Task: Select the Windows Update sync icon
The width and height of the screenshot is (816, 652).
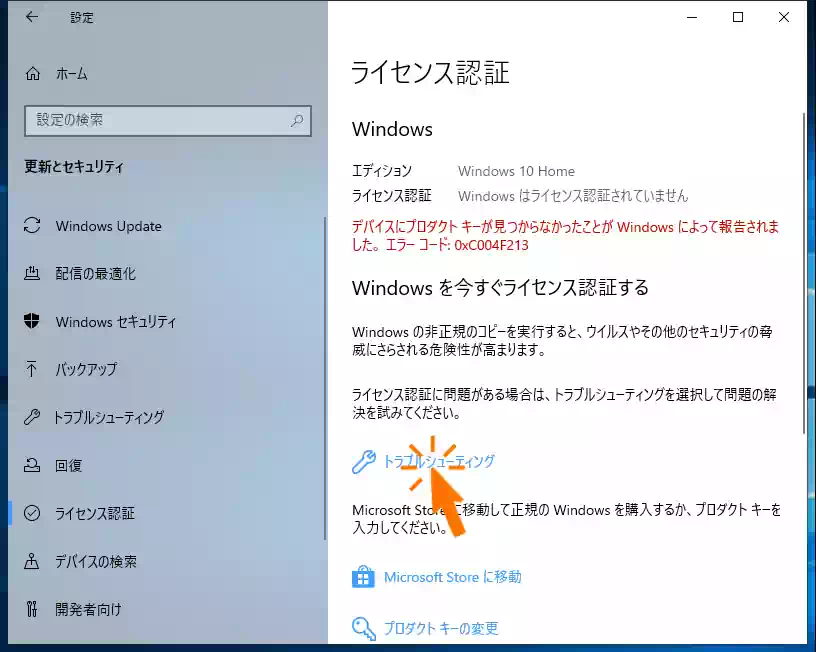Action: click(x=32, y=225)
